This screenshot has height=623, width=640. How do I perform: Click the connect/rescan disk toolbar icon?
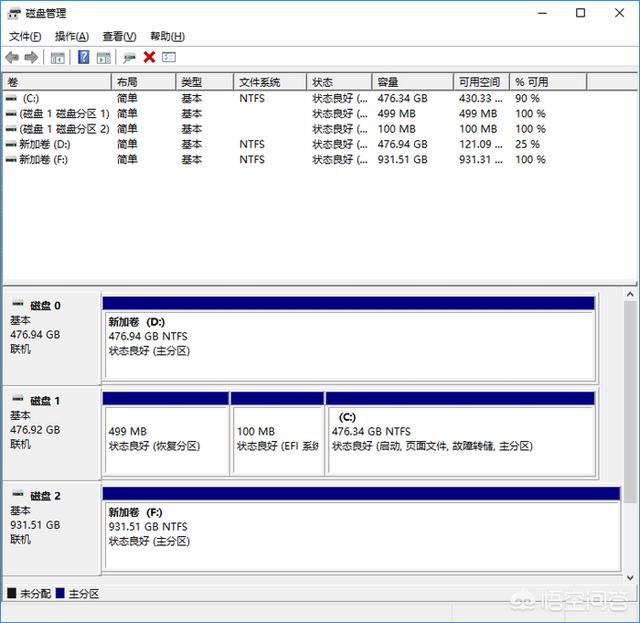[x=130, y=58]
